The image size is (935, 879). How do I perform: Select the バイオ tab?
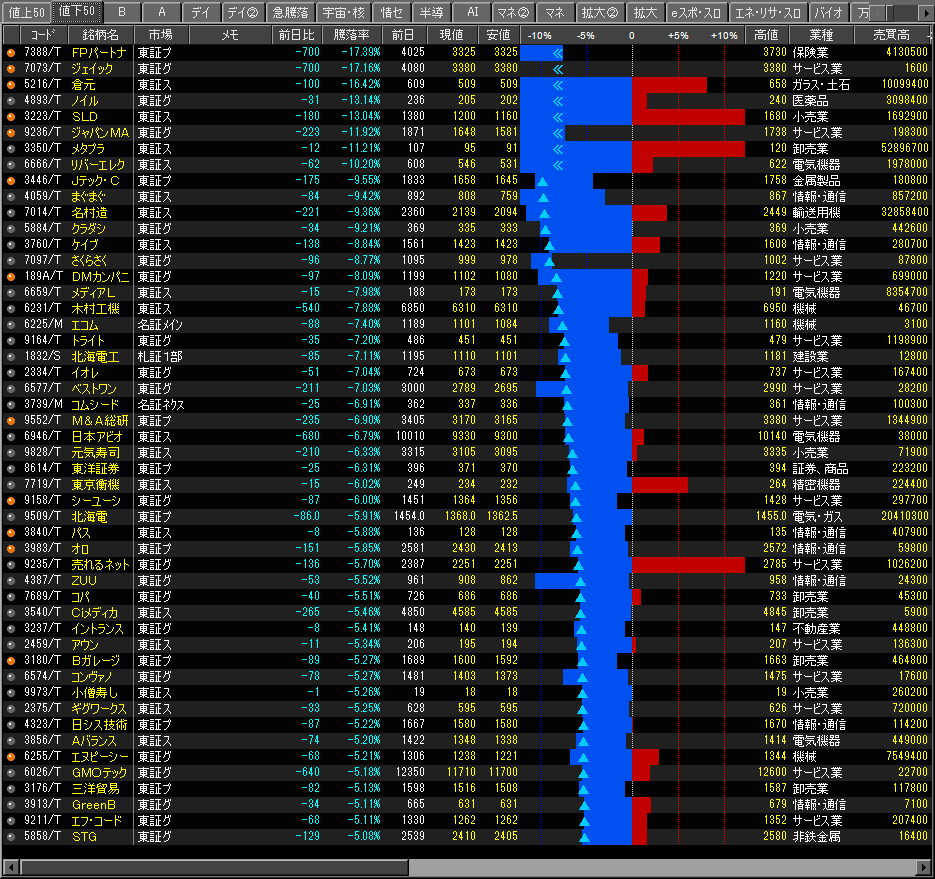[x=829, y=12]
